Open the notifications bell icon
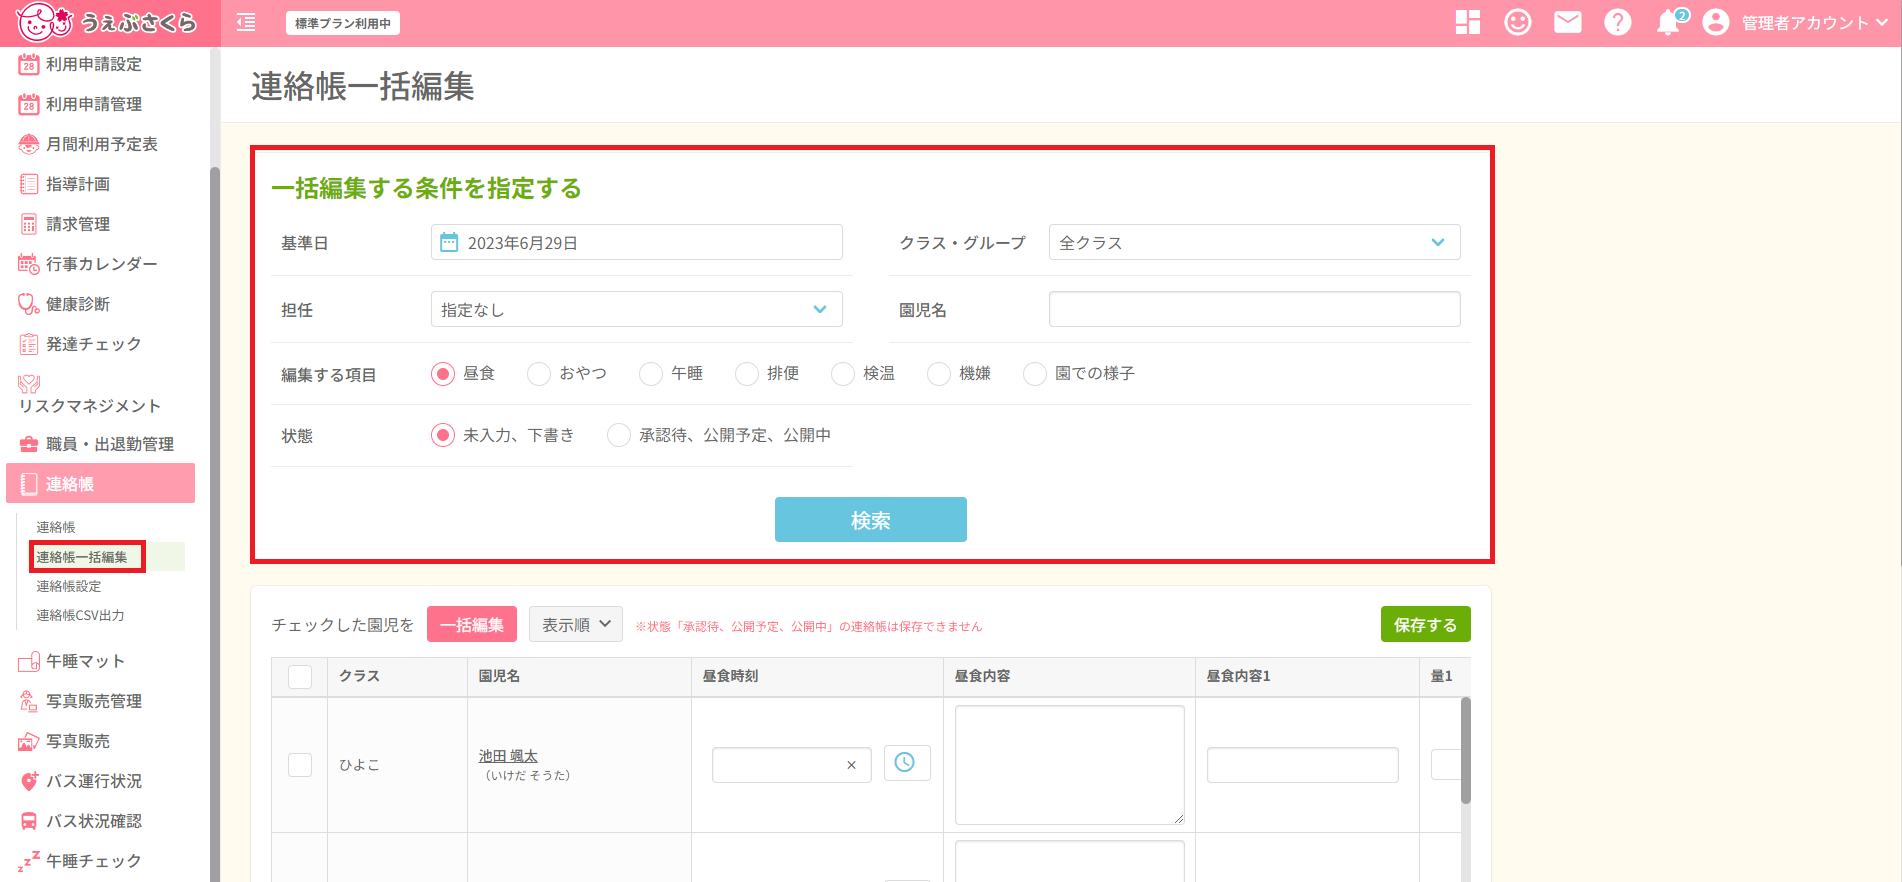This screenshot has height=882, width=1902. 1668,23
